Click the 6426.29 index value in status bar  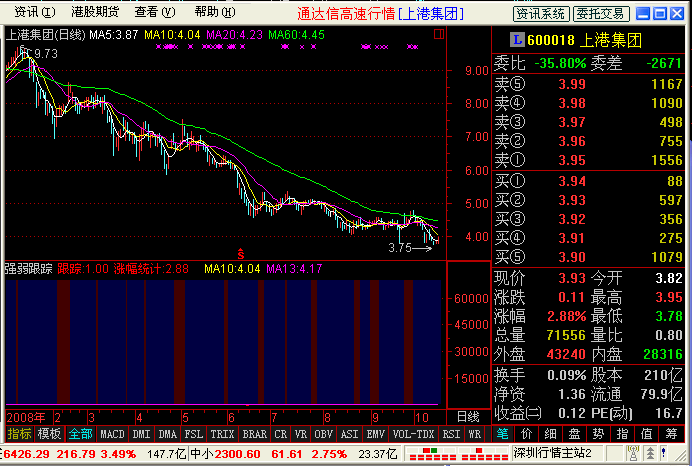(27, 454)
